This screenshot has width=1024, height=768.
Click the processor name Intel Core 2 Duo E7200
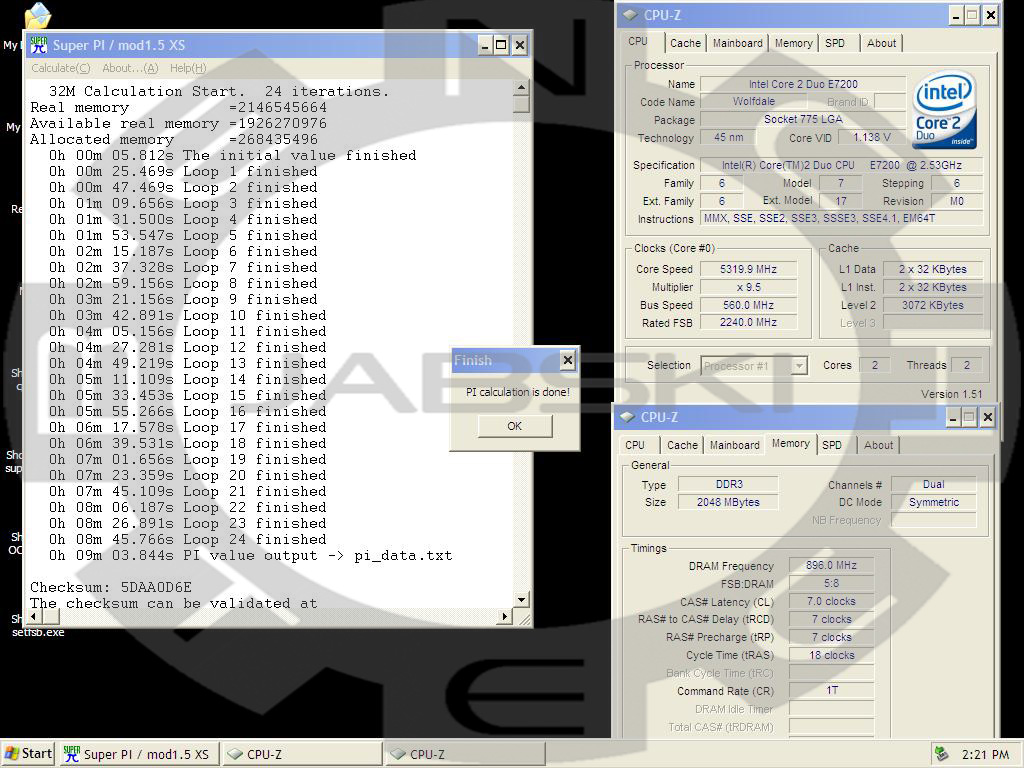tap(803, 84)
